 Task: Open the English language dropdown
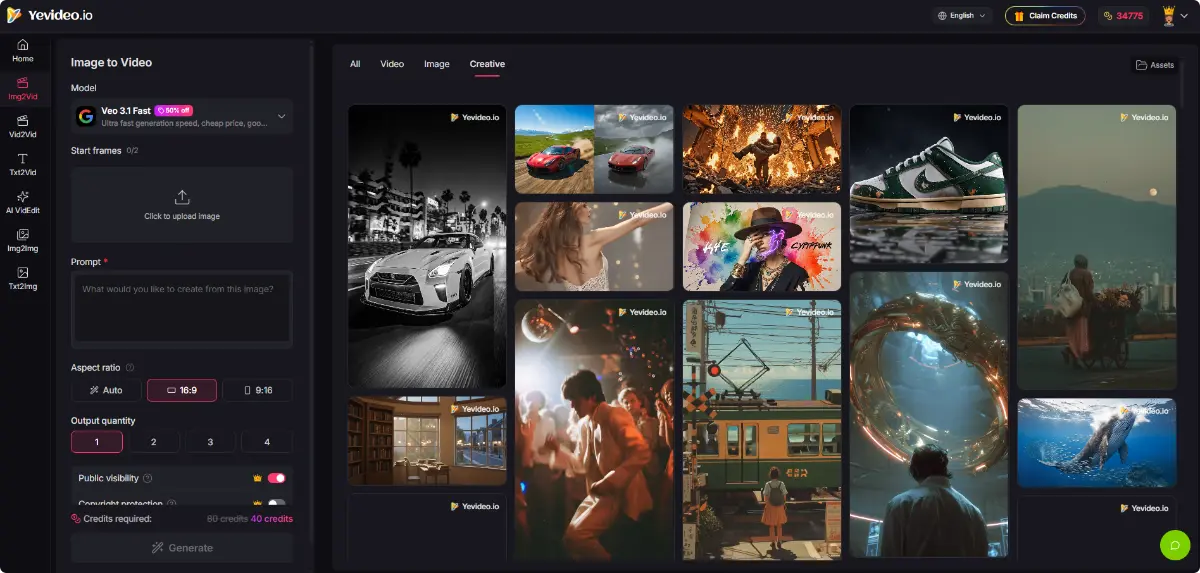pos(961,16)
